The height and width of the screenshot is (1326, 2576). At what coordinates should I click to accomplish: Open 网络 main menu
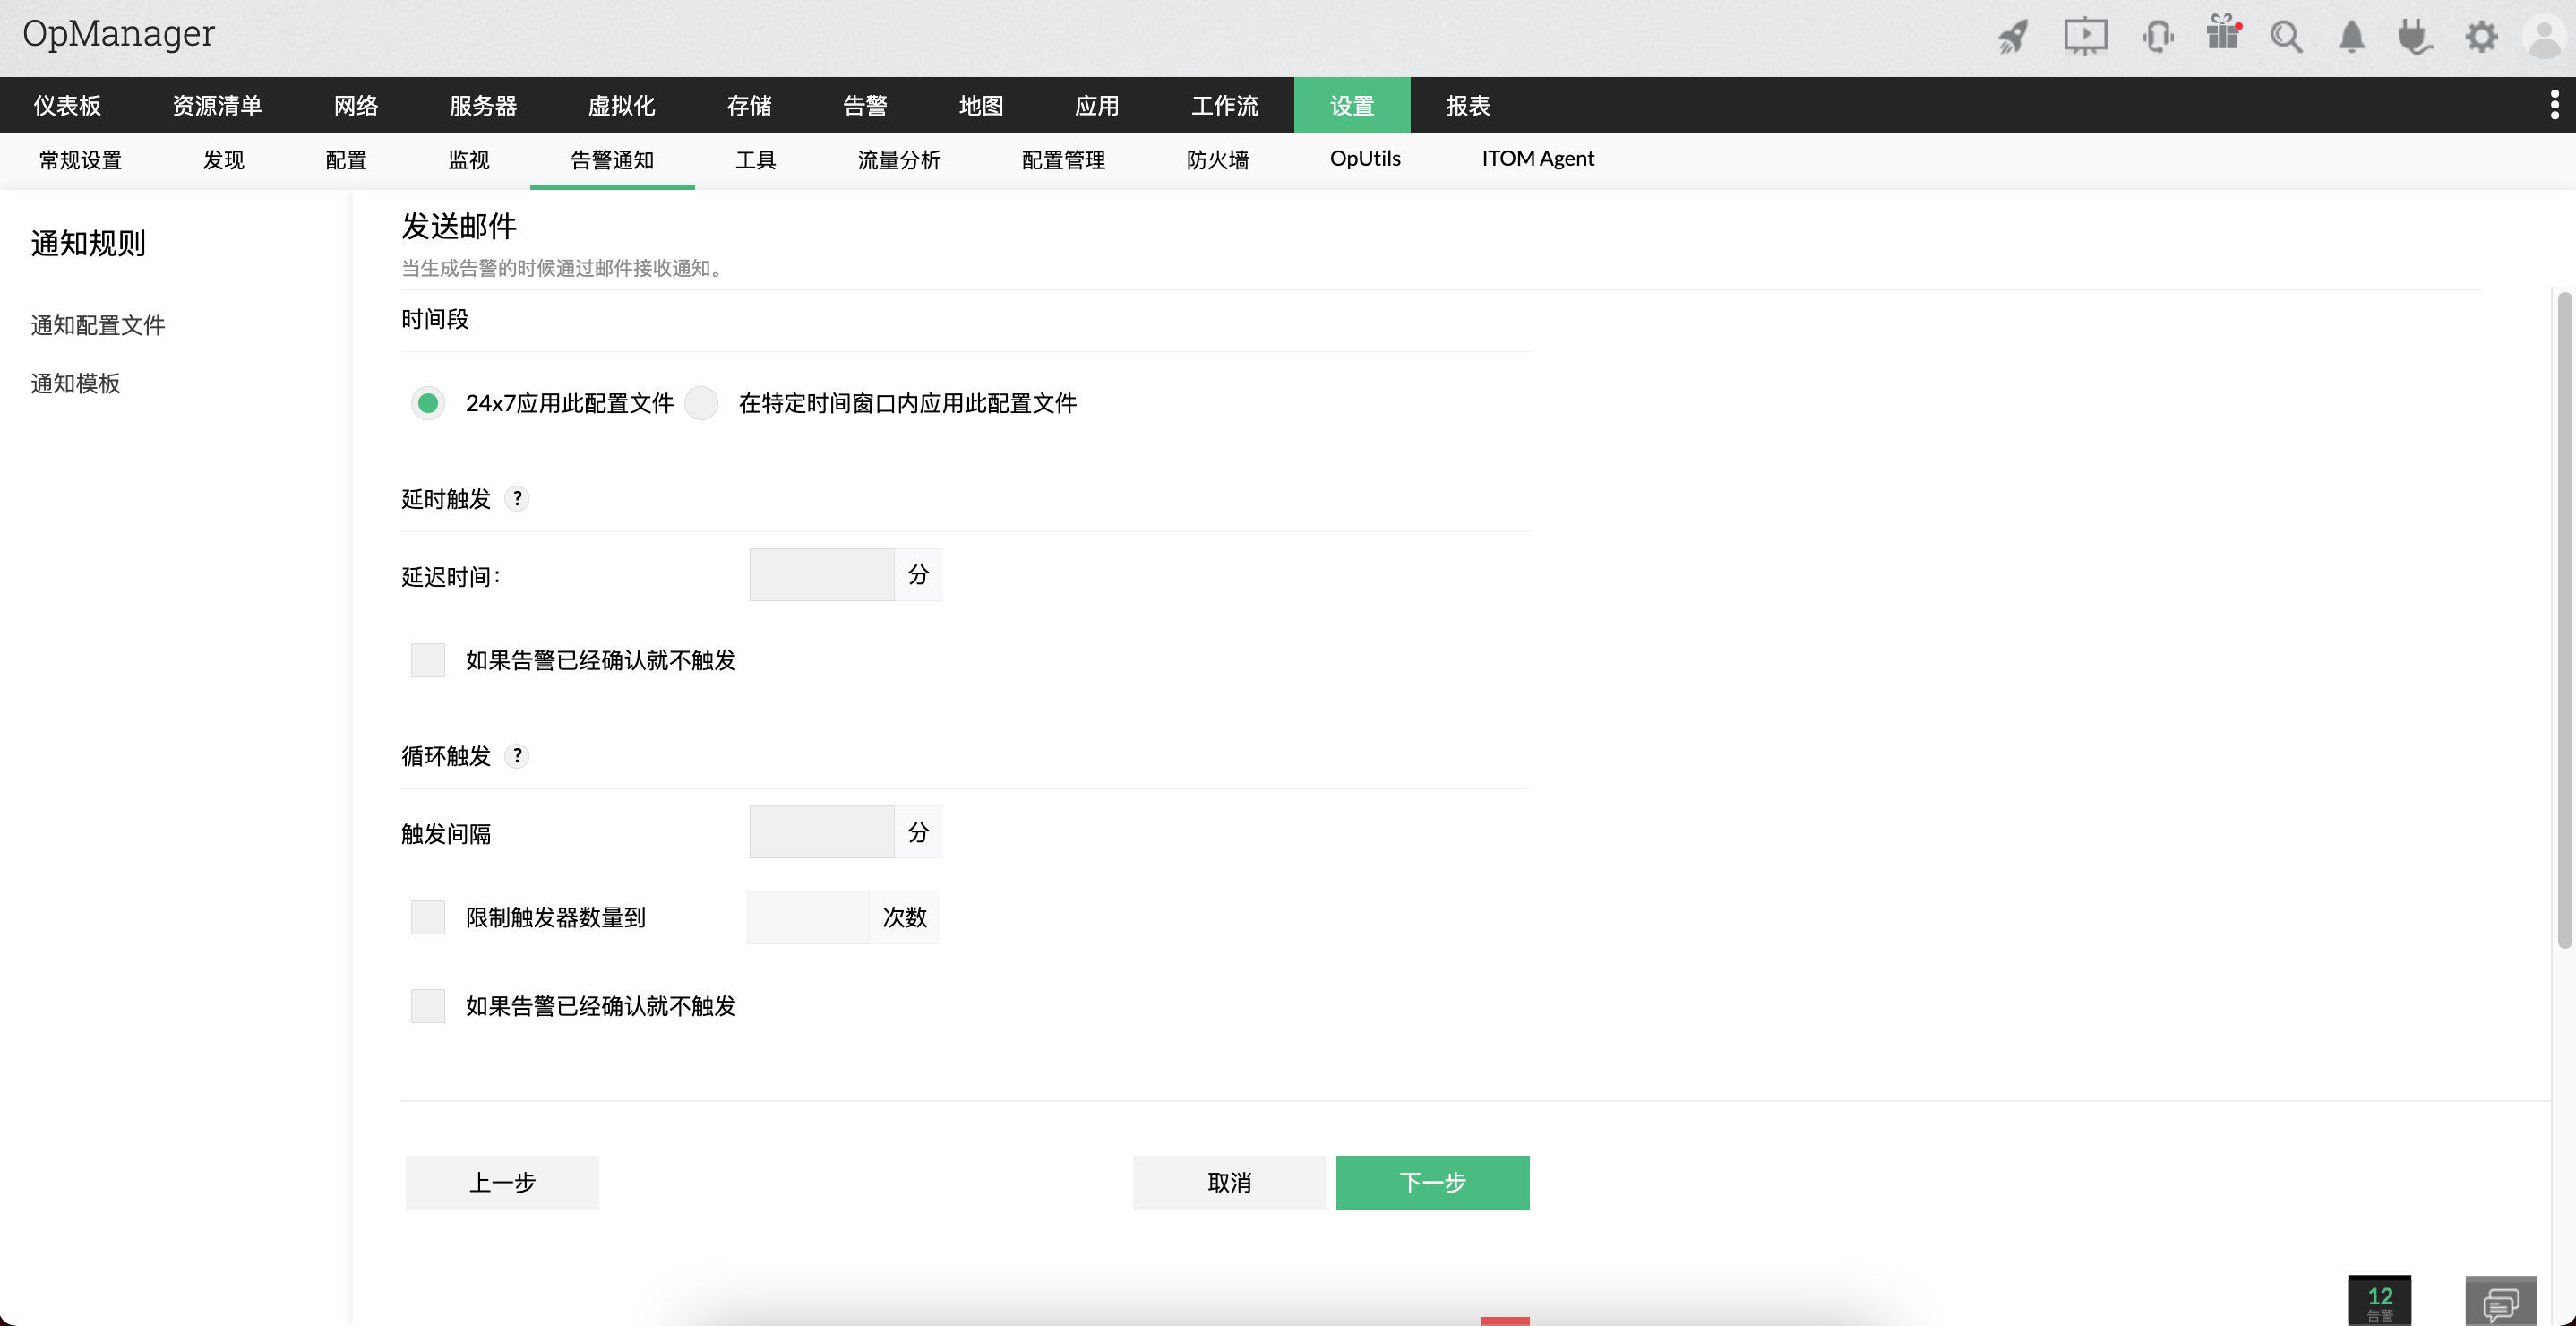[x=356, y=105]
